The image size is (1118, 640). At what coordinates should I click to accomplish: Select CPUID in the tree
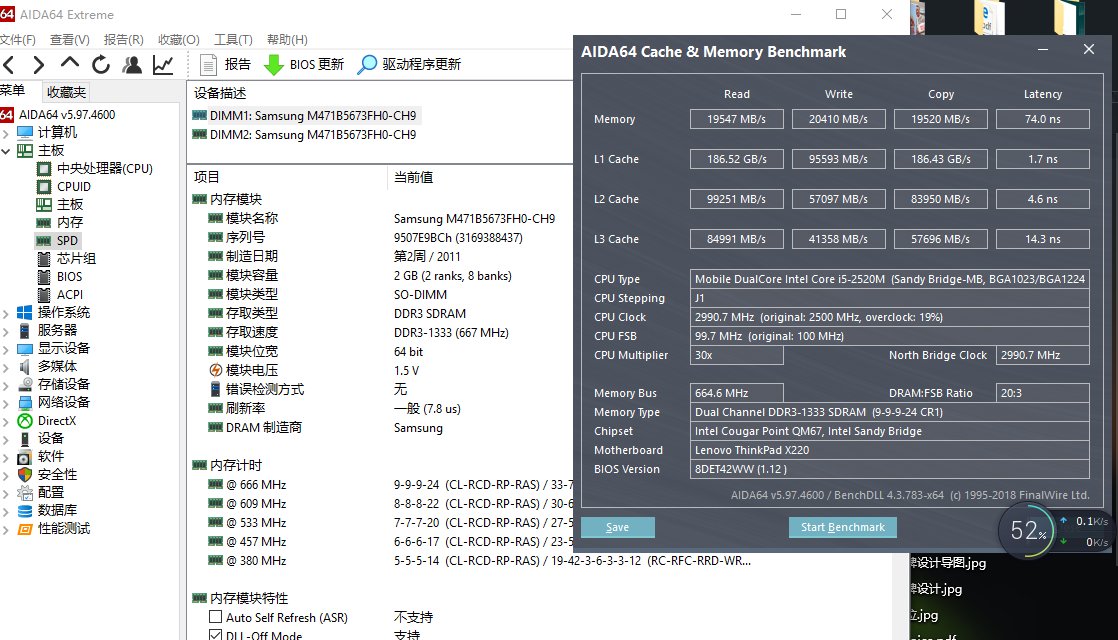tap(74, 187)
